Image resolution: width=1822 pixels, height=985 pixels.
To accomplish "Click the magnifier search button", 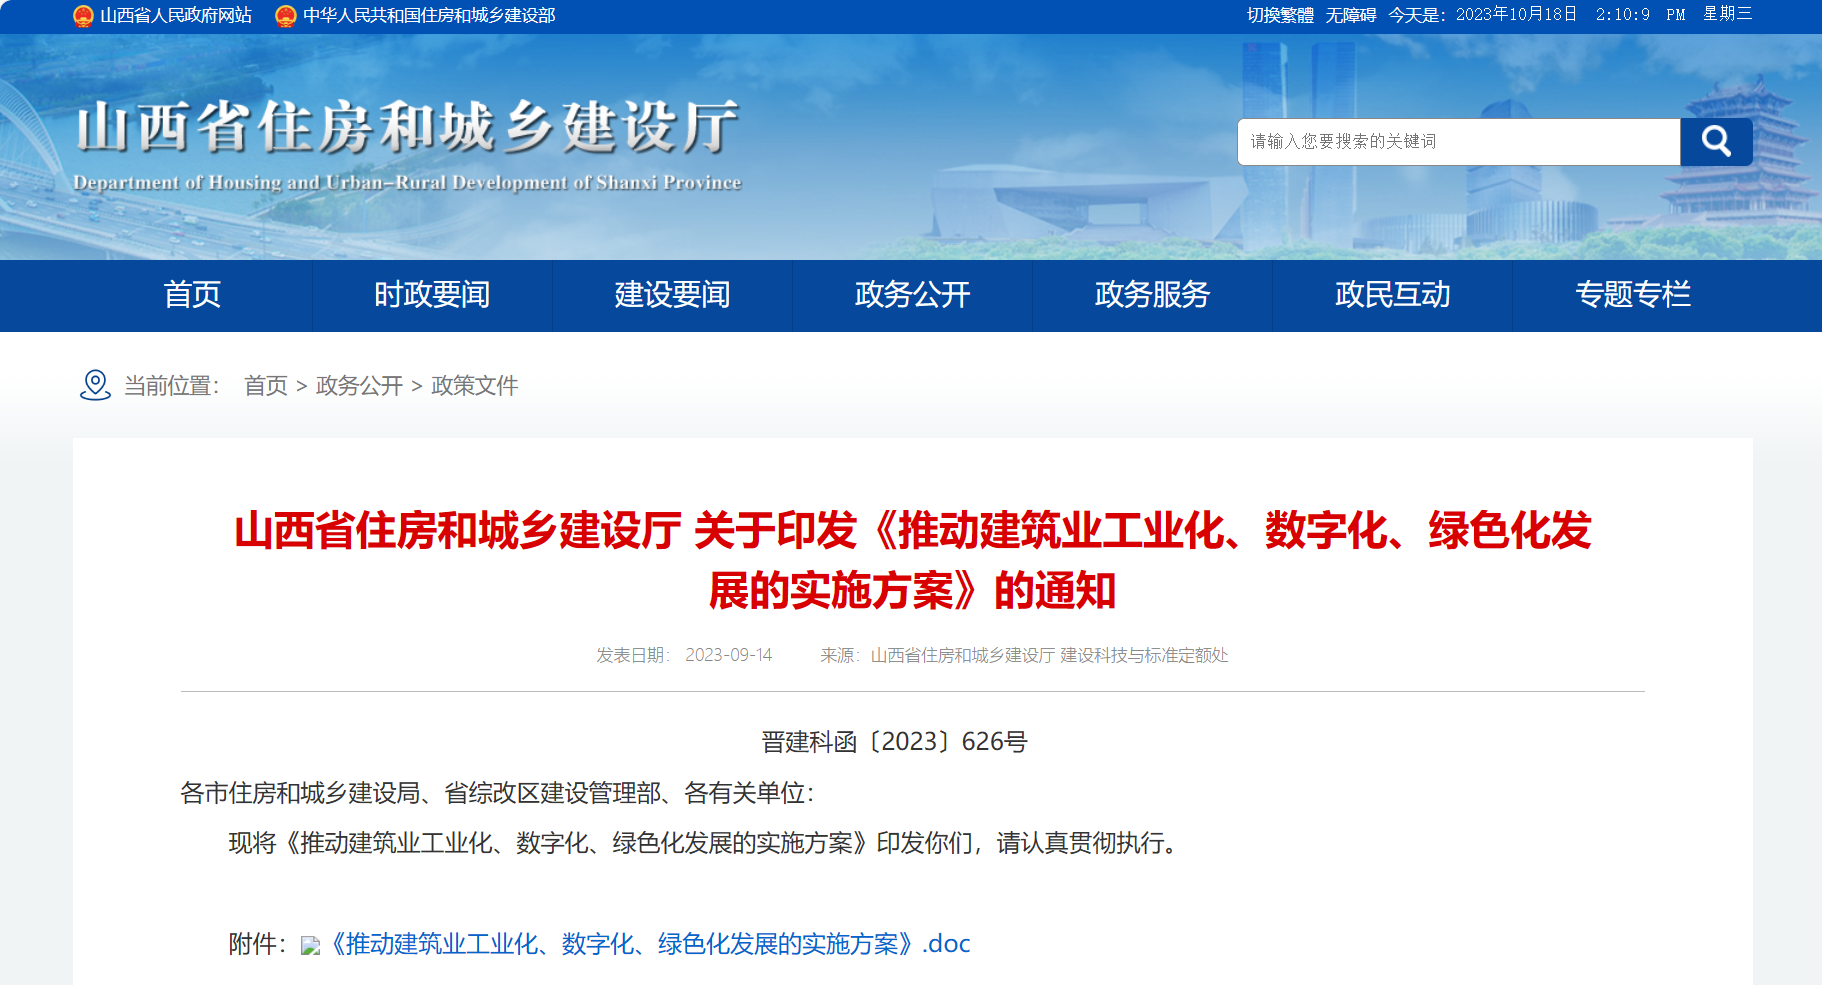I will coord(1715,142).
